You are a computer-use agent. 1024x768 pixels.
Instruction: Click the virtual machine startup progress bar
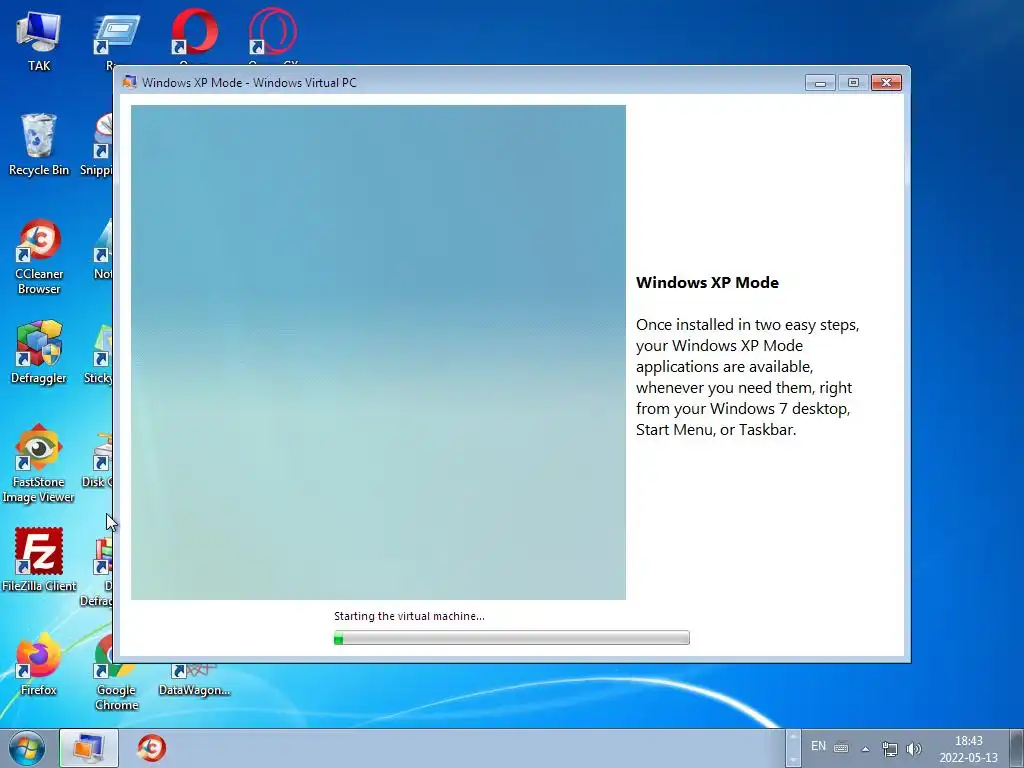pos(511,637)
